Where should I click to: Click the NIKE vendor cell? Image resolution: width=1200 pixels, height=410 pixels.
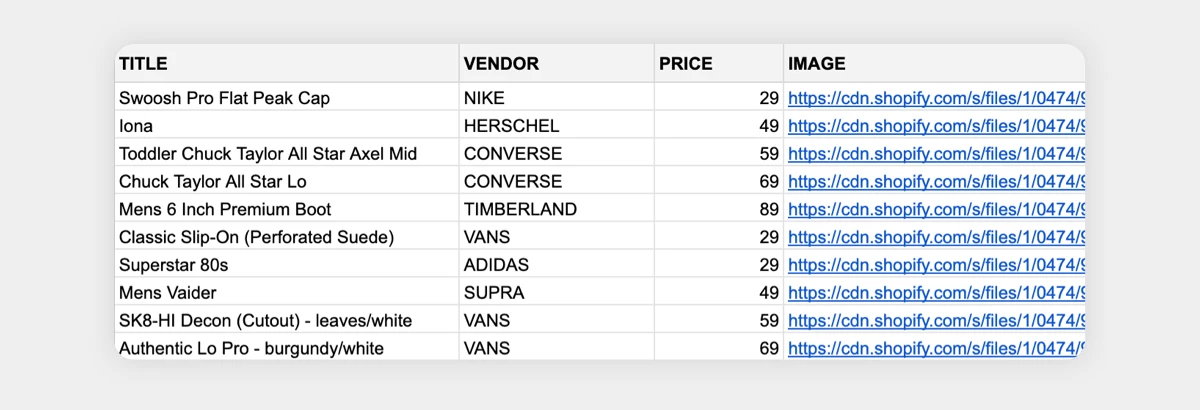[557, 98]
